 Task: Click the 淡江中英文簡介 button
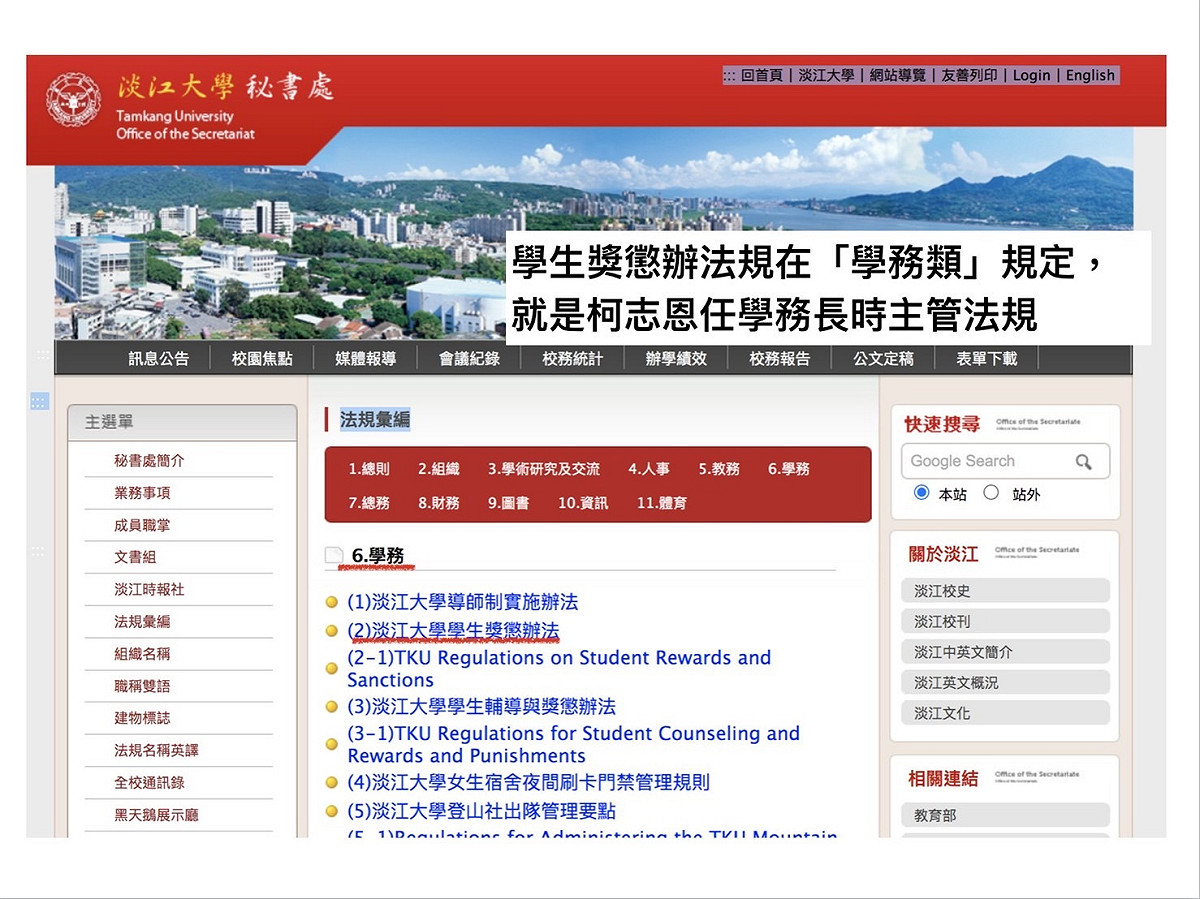pyautogui.click(x=1005, y=652)
